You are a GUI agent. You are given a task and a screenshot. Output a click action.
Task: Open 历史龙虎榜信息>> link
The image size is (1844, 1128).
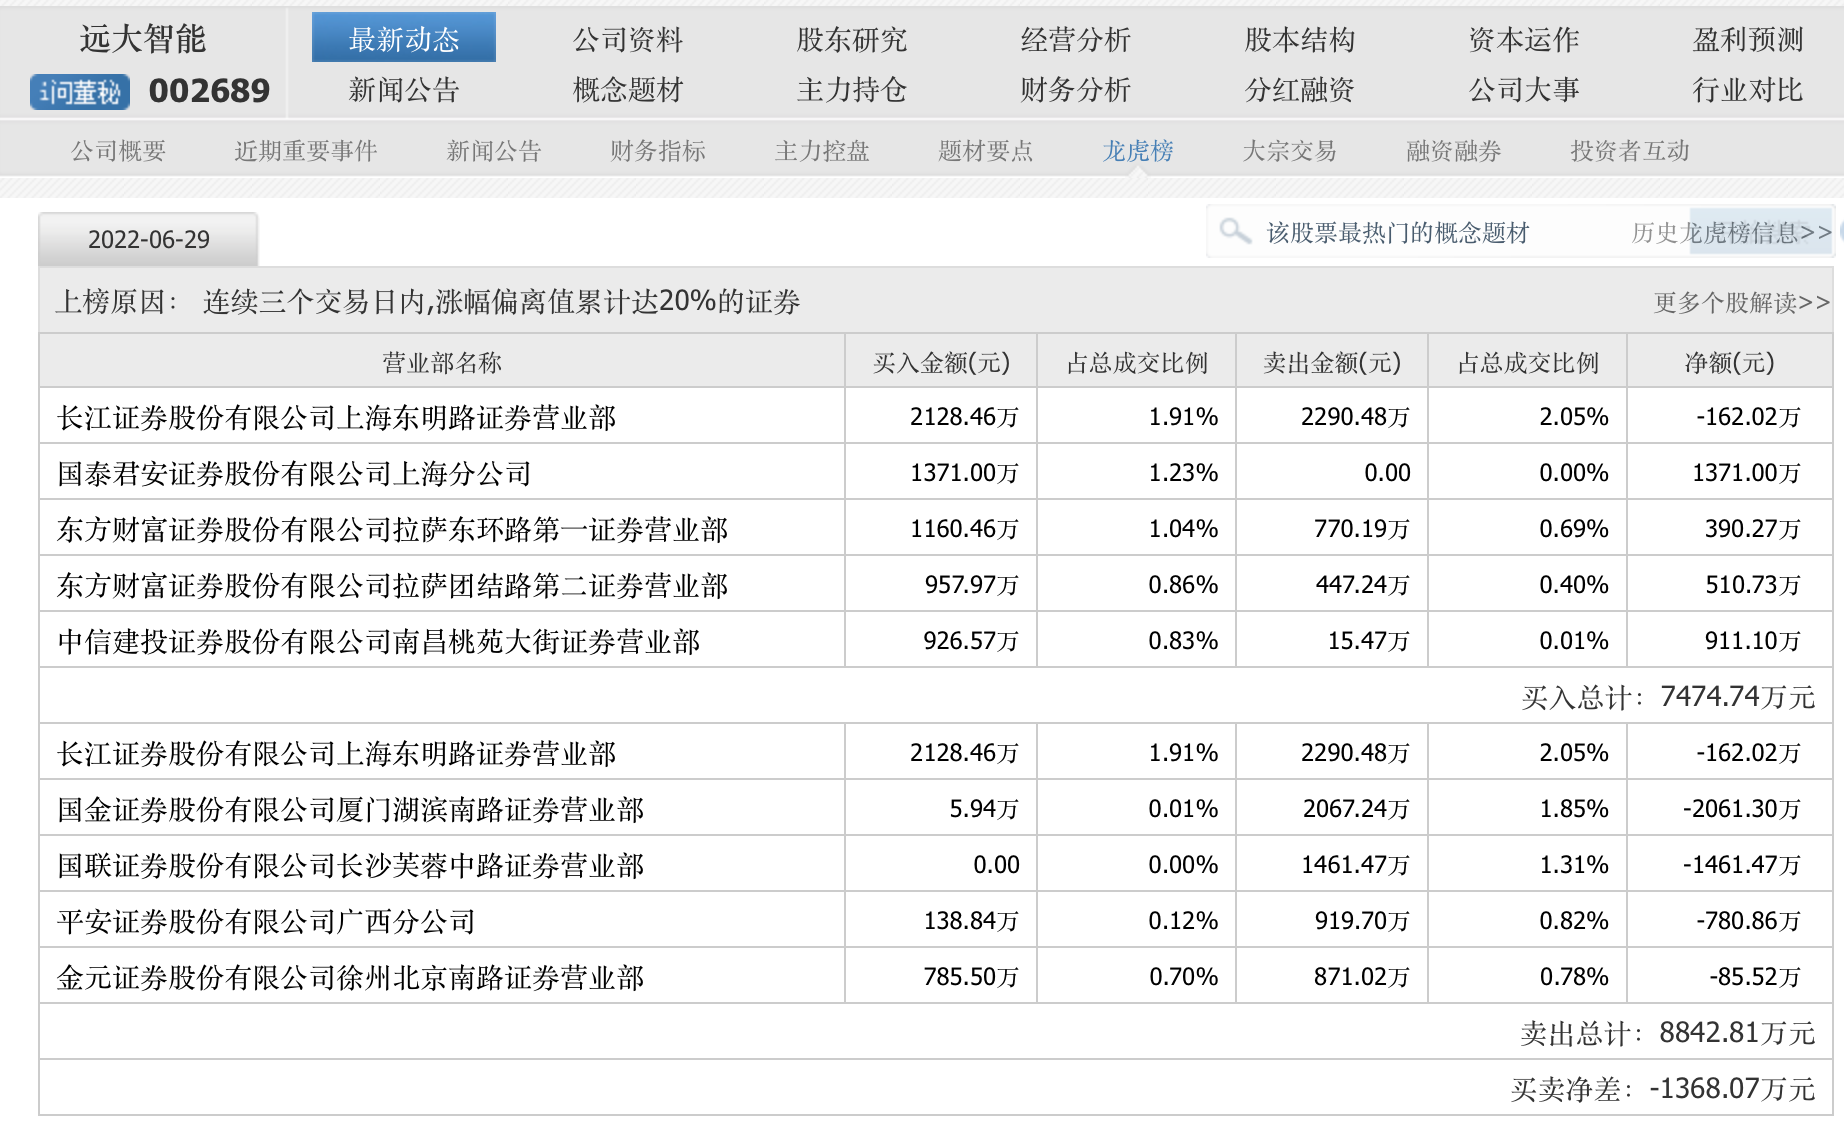[x=1732, y=233]
